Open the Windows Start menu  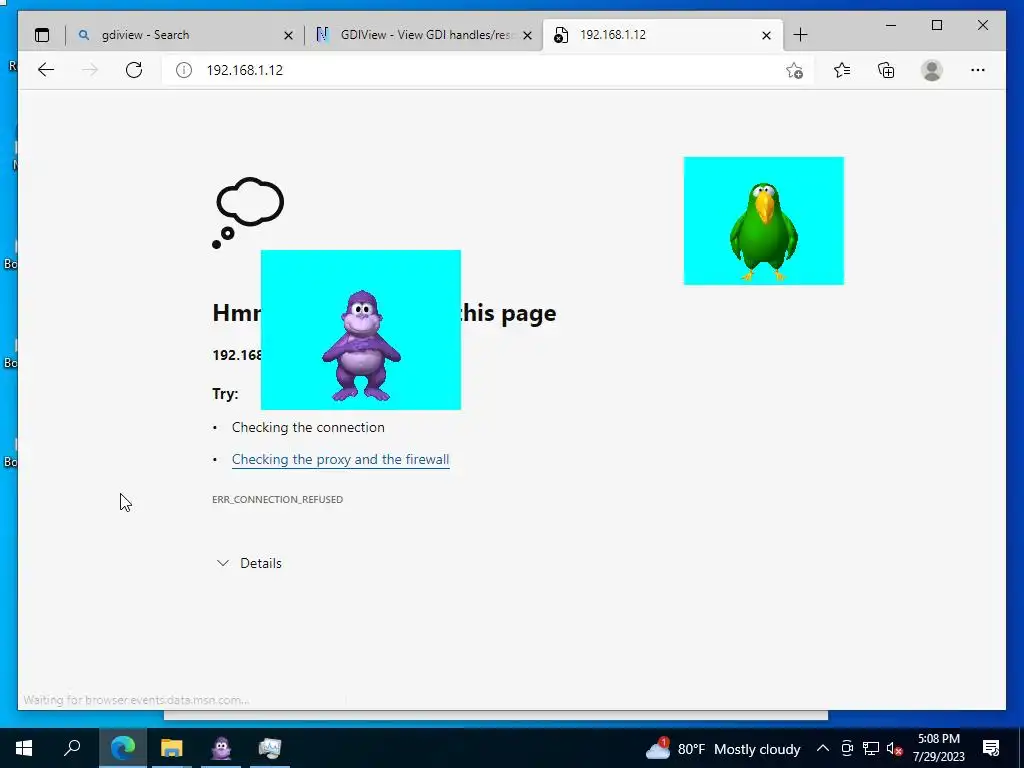(24, 748)
